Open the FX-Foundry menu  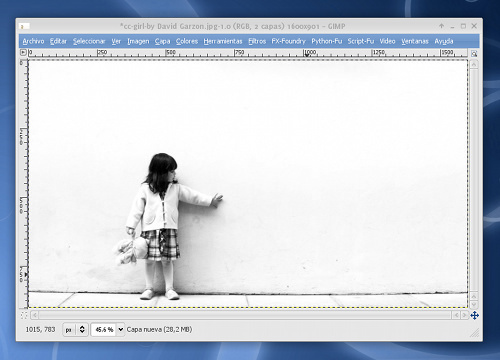(x=288, y=41)
